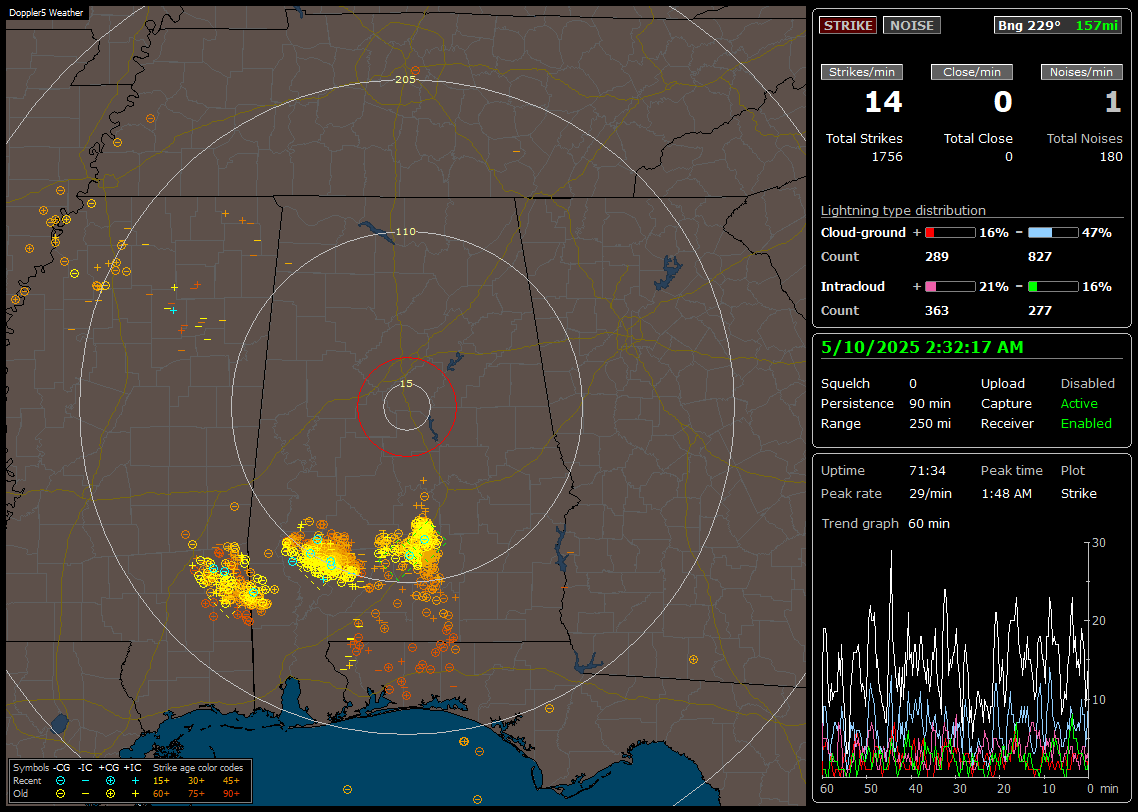Click the Close/min label box

tap(972, 72)
